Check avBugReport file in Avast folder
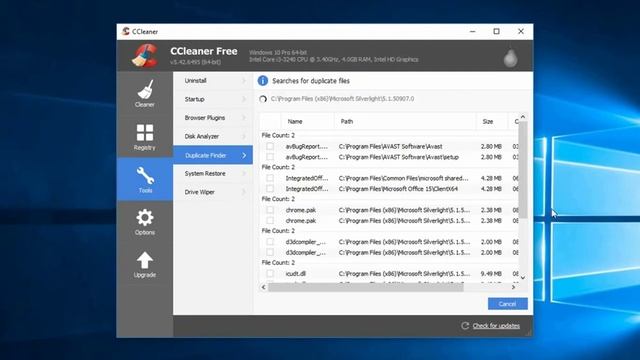The image size is (640, 360). point(270,146)
